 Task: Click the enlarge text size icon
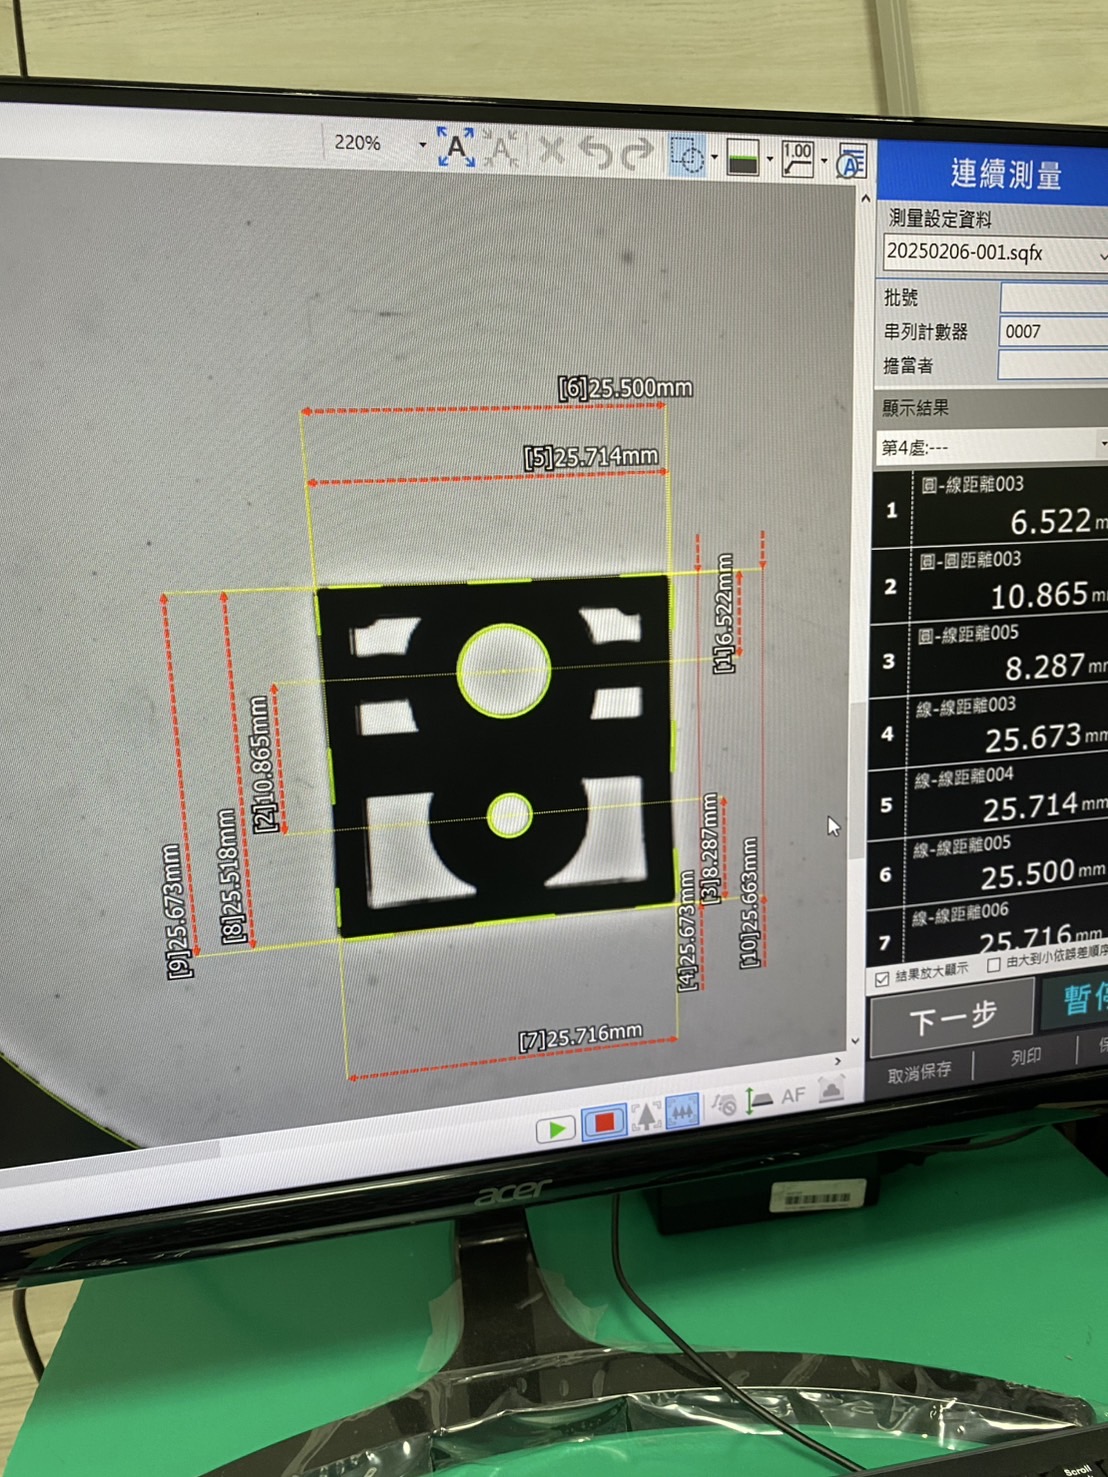tap(456, 148)
